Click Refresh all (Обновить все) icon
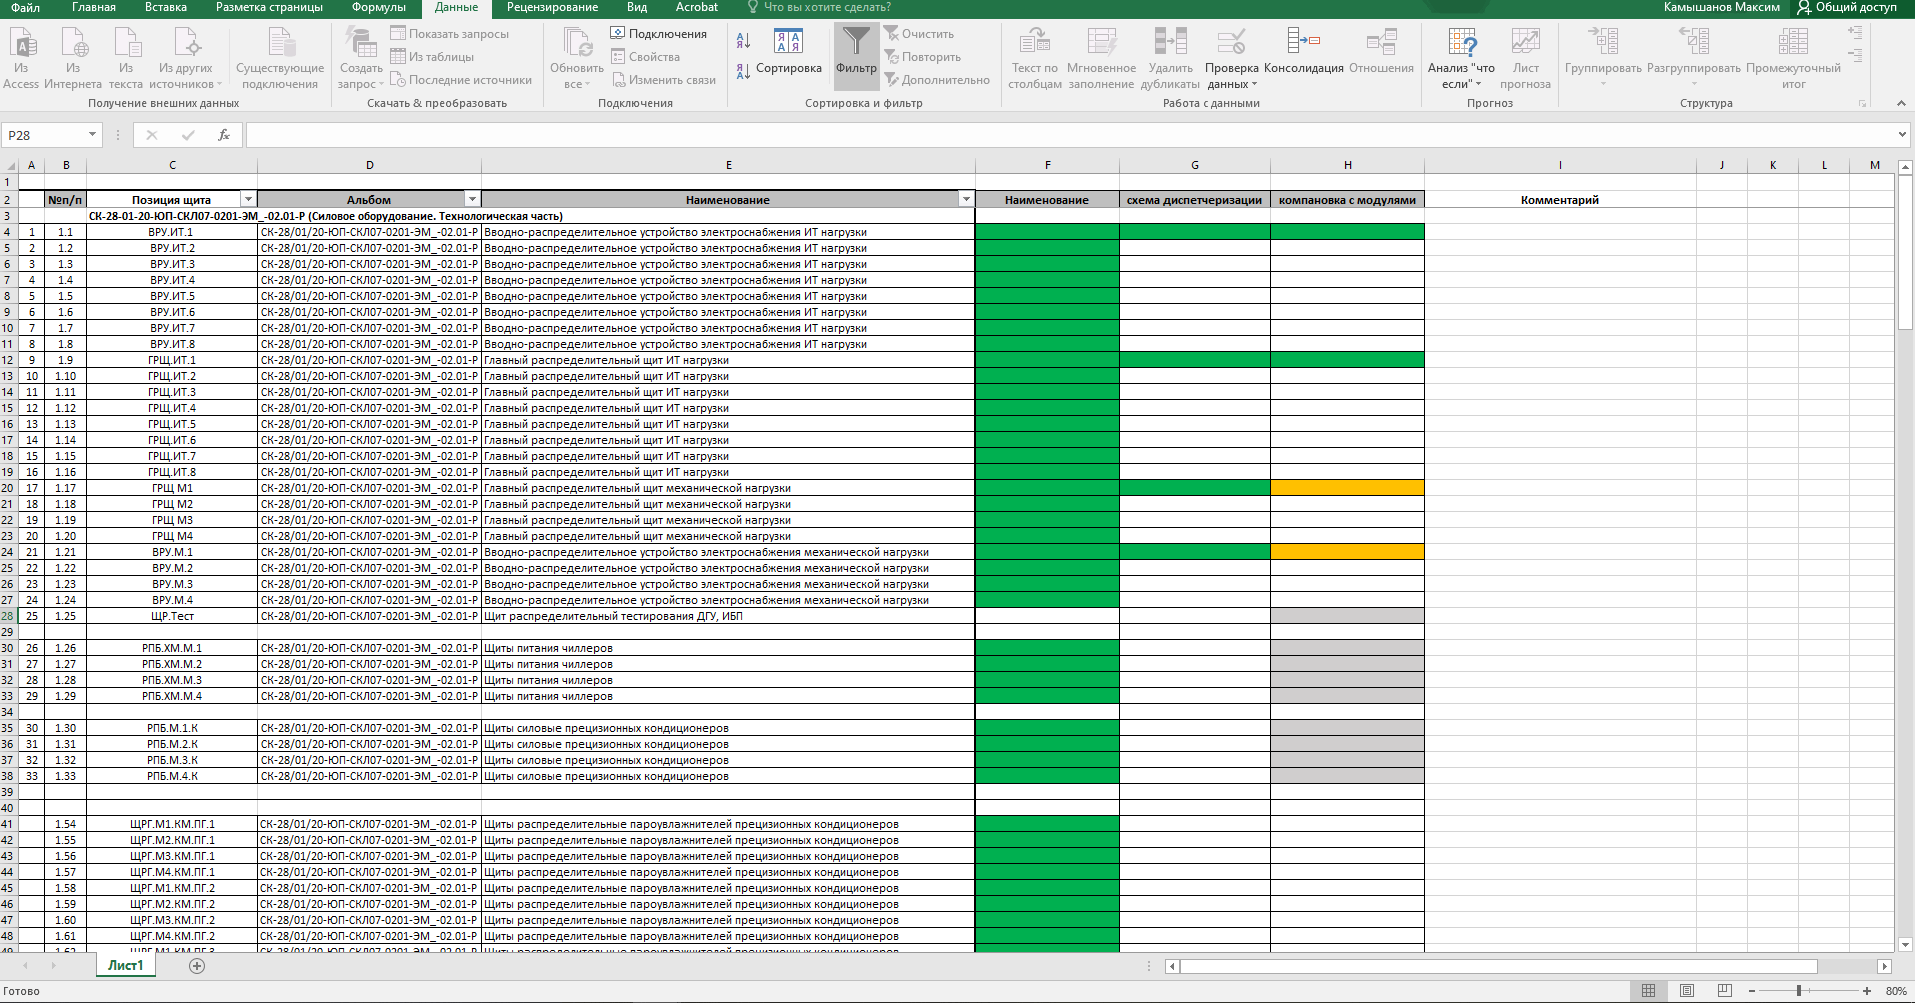The height and width of the screenshot is (1003, 1915). pos(577,43)
